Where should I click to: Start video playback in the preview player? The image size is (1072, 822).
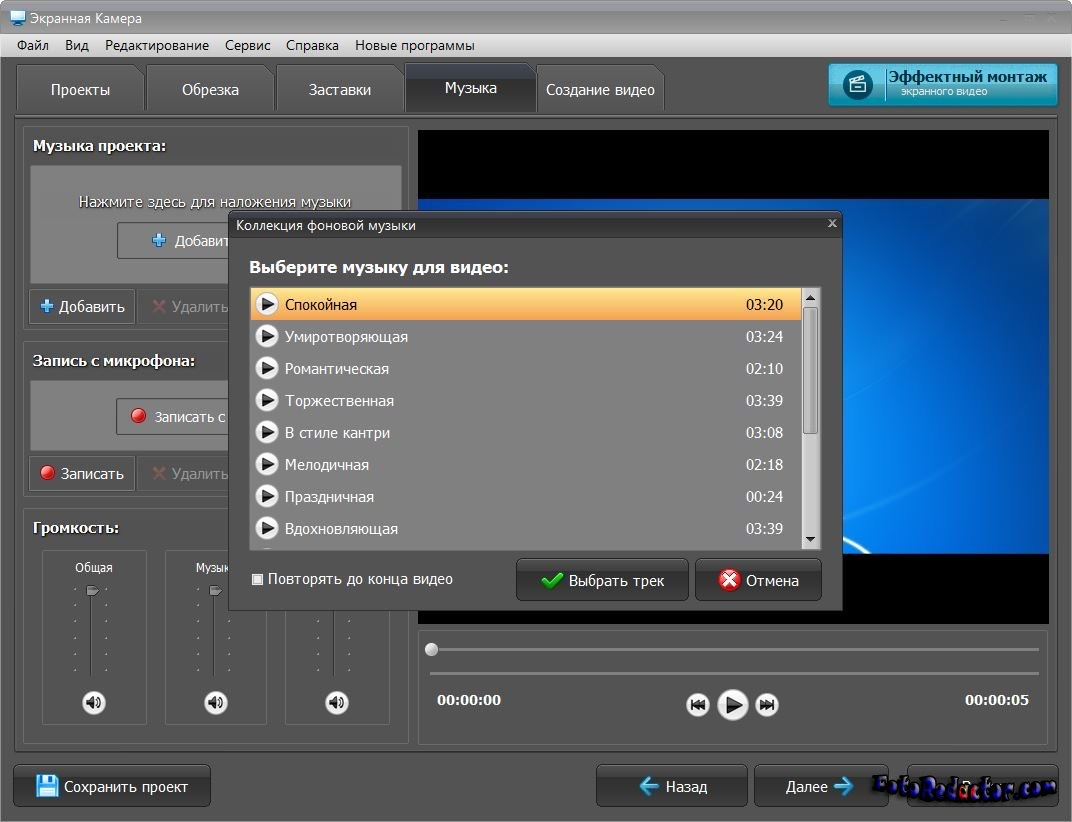point(732,704)
